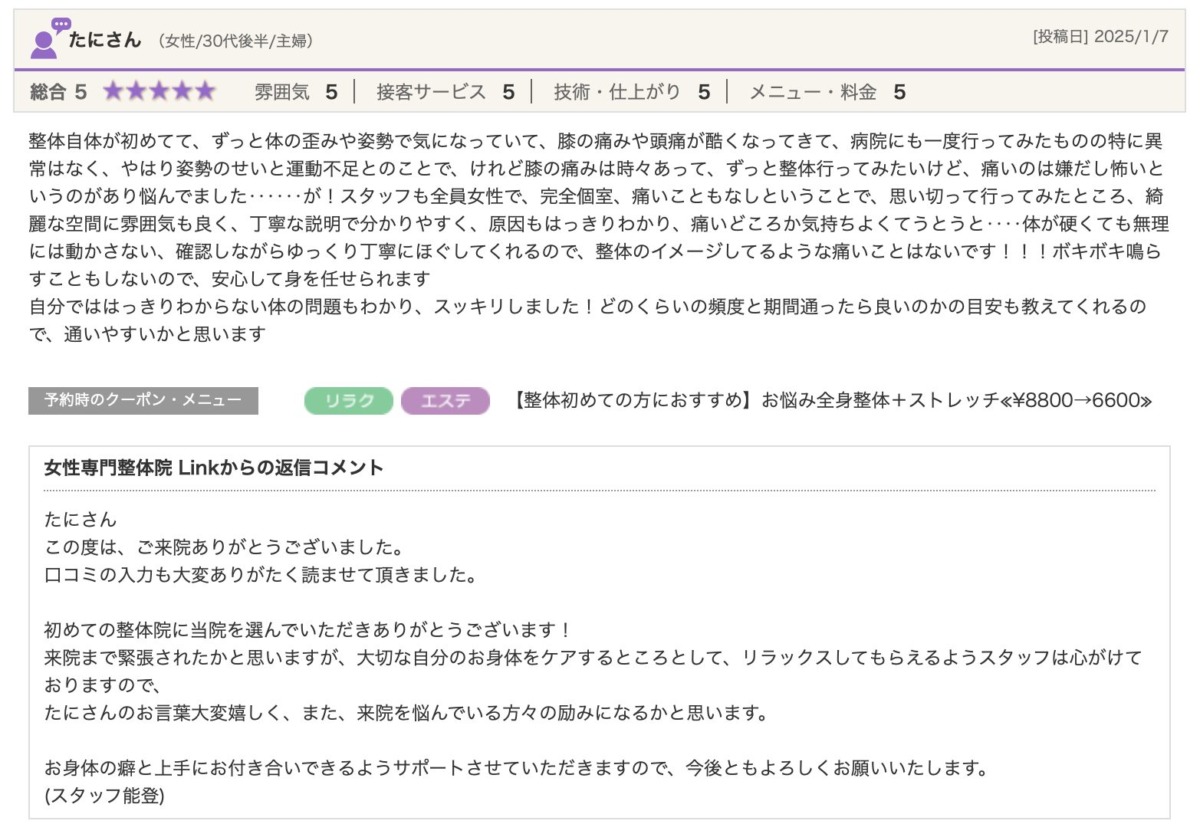Click たにさん greeting in the reply comment
The width and height of the screenshot is (1200, 834).
(x=81, y=520)
